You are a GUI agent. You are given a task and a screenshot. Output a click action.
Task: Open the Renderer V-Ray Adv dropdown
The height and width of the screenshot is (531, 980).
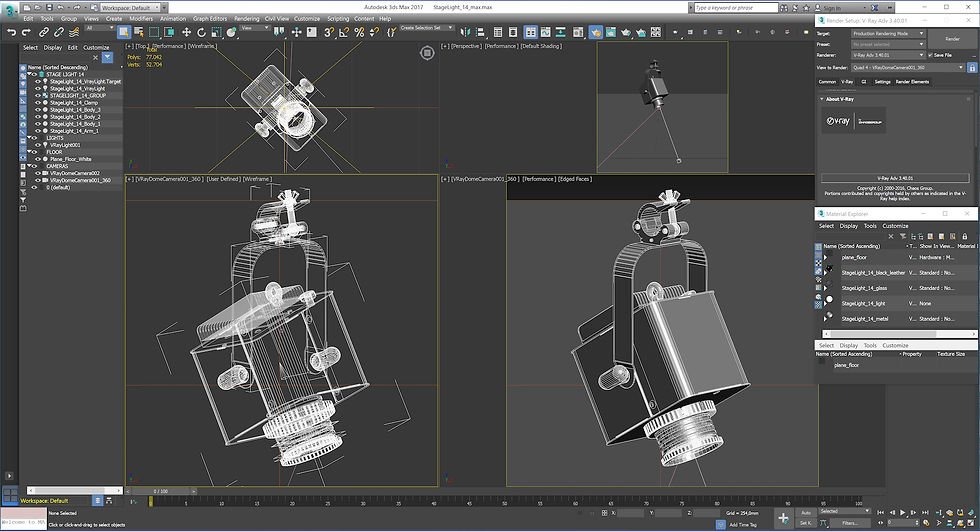(888, 55)
